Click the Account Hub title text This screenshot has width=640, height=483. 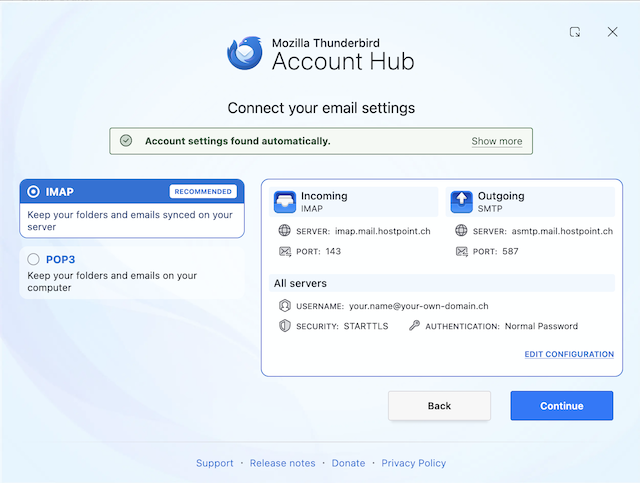(343, 61)
